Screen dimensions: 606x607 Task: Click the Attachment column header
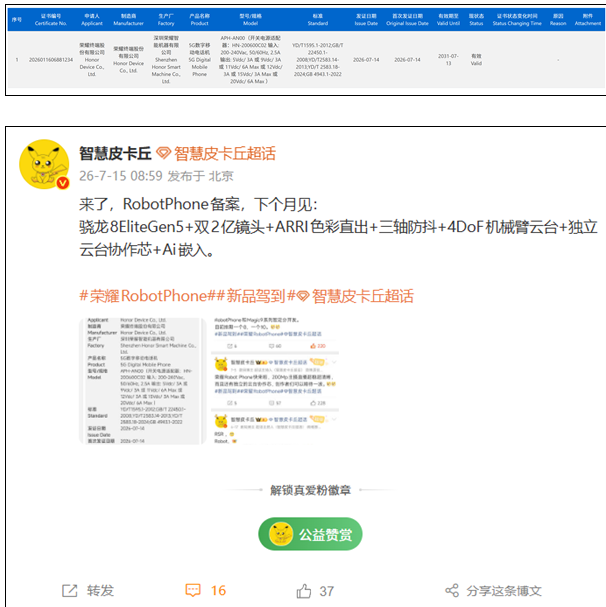(588, 19)
